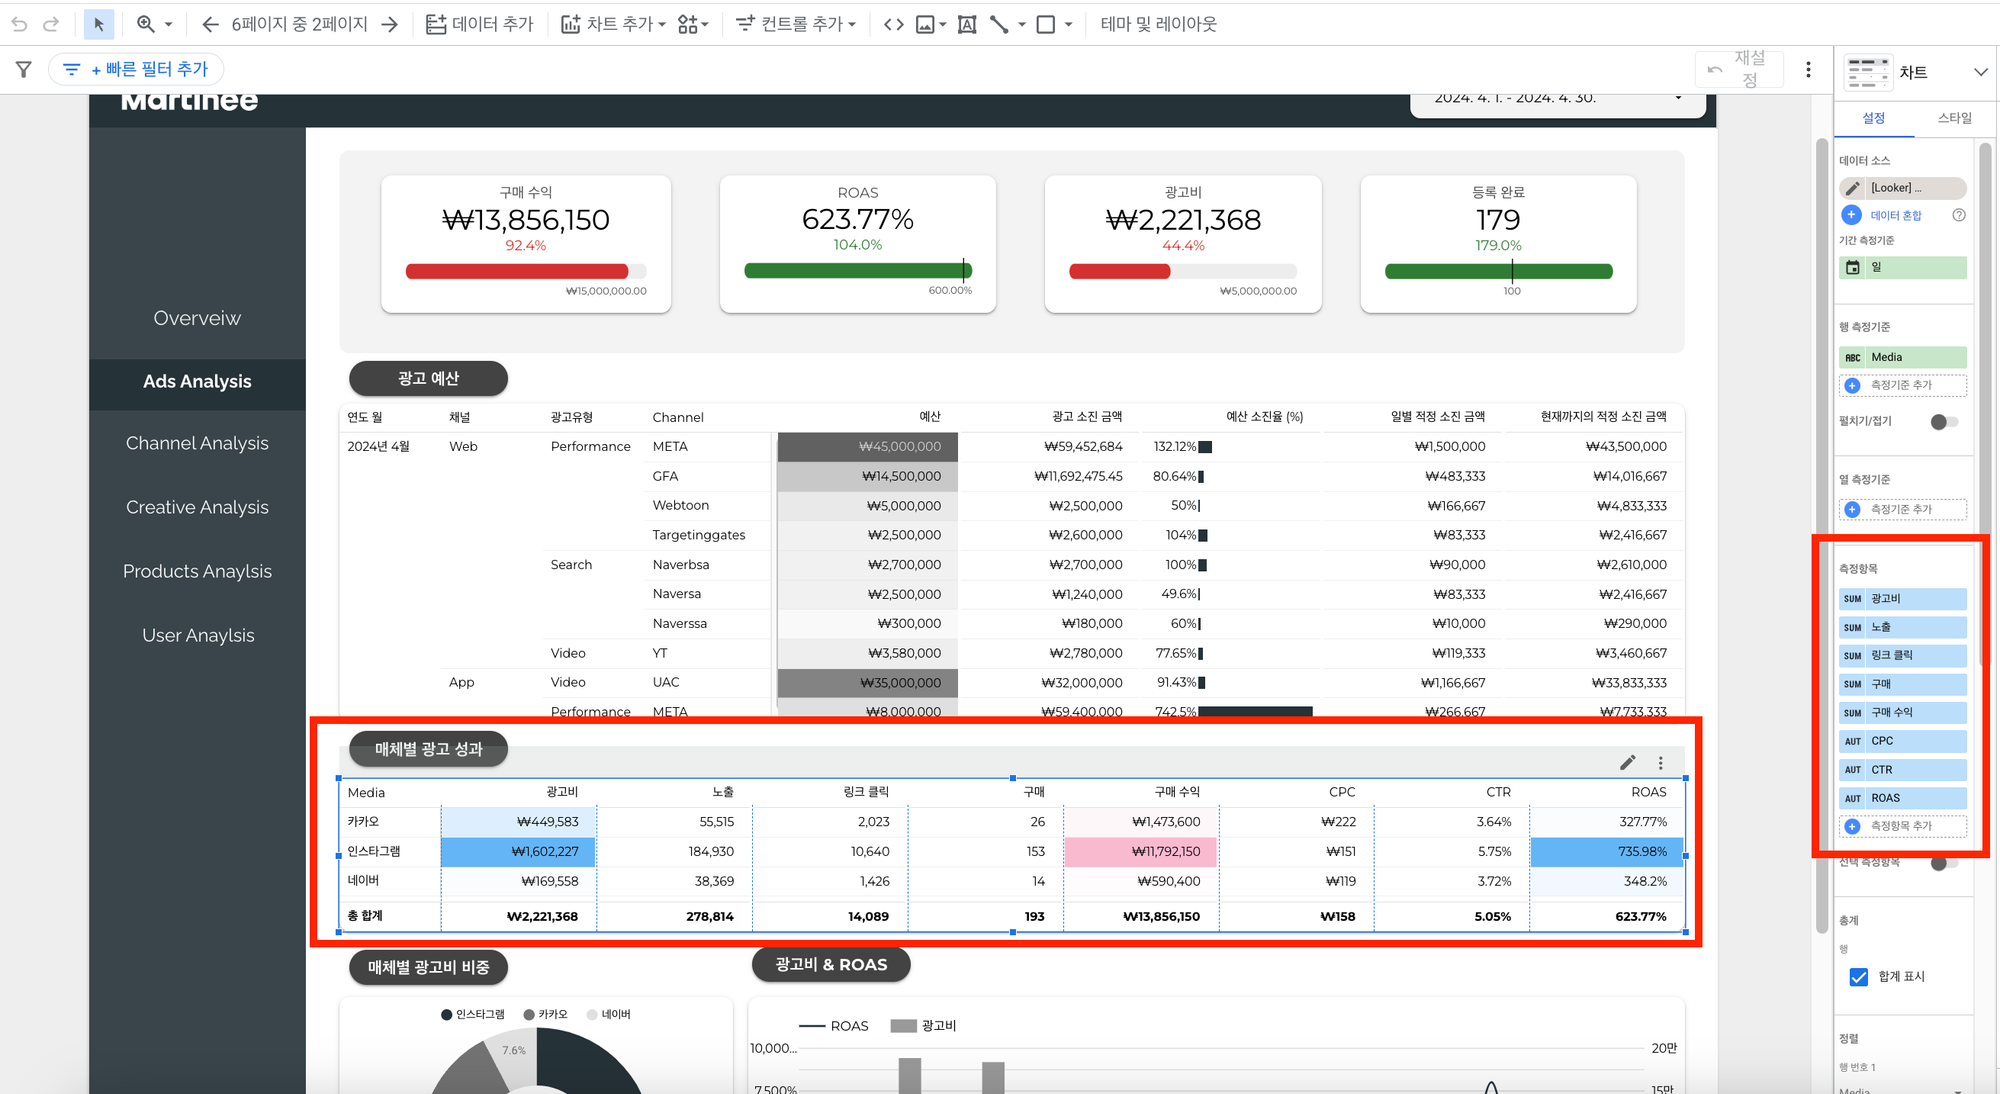The image size is (2000, 1094).
Task: Click 측정항목 추가 below ROAS
Action: (1901, 826)
